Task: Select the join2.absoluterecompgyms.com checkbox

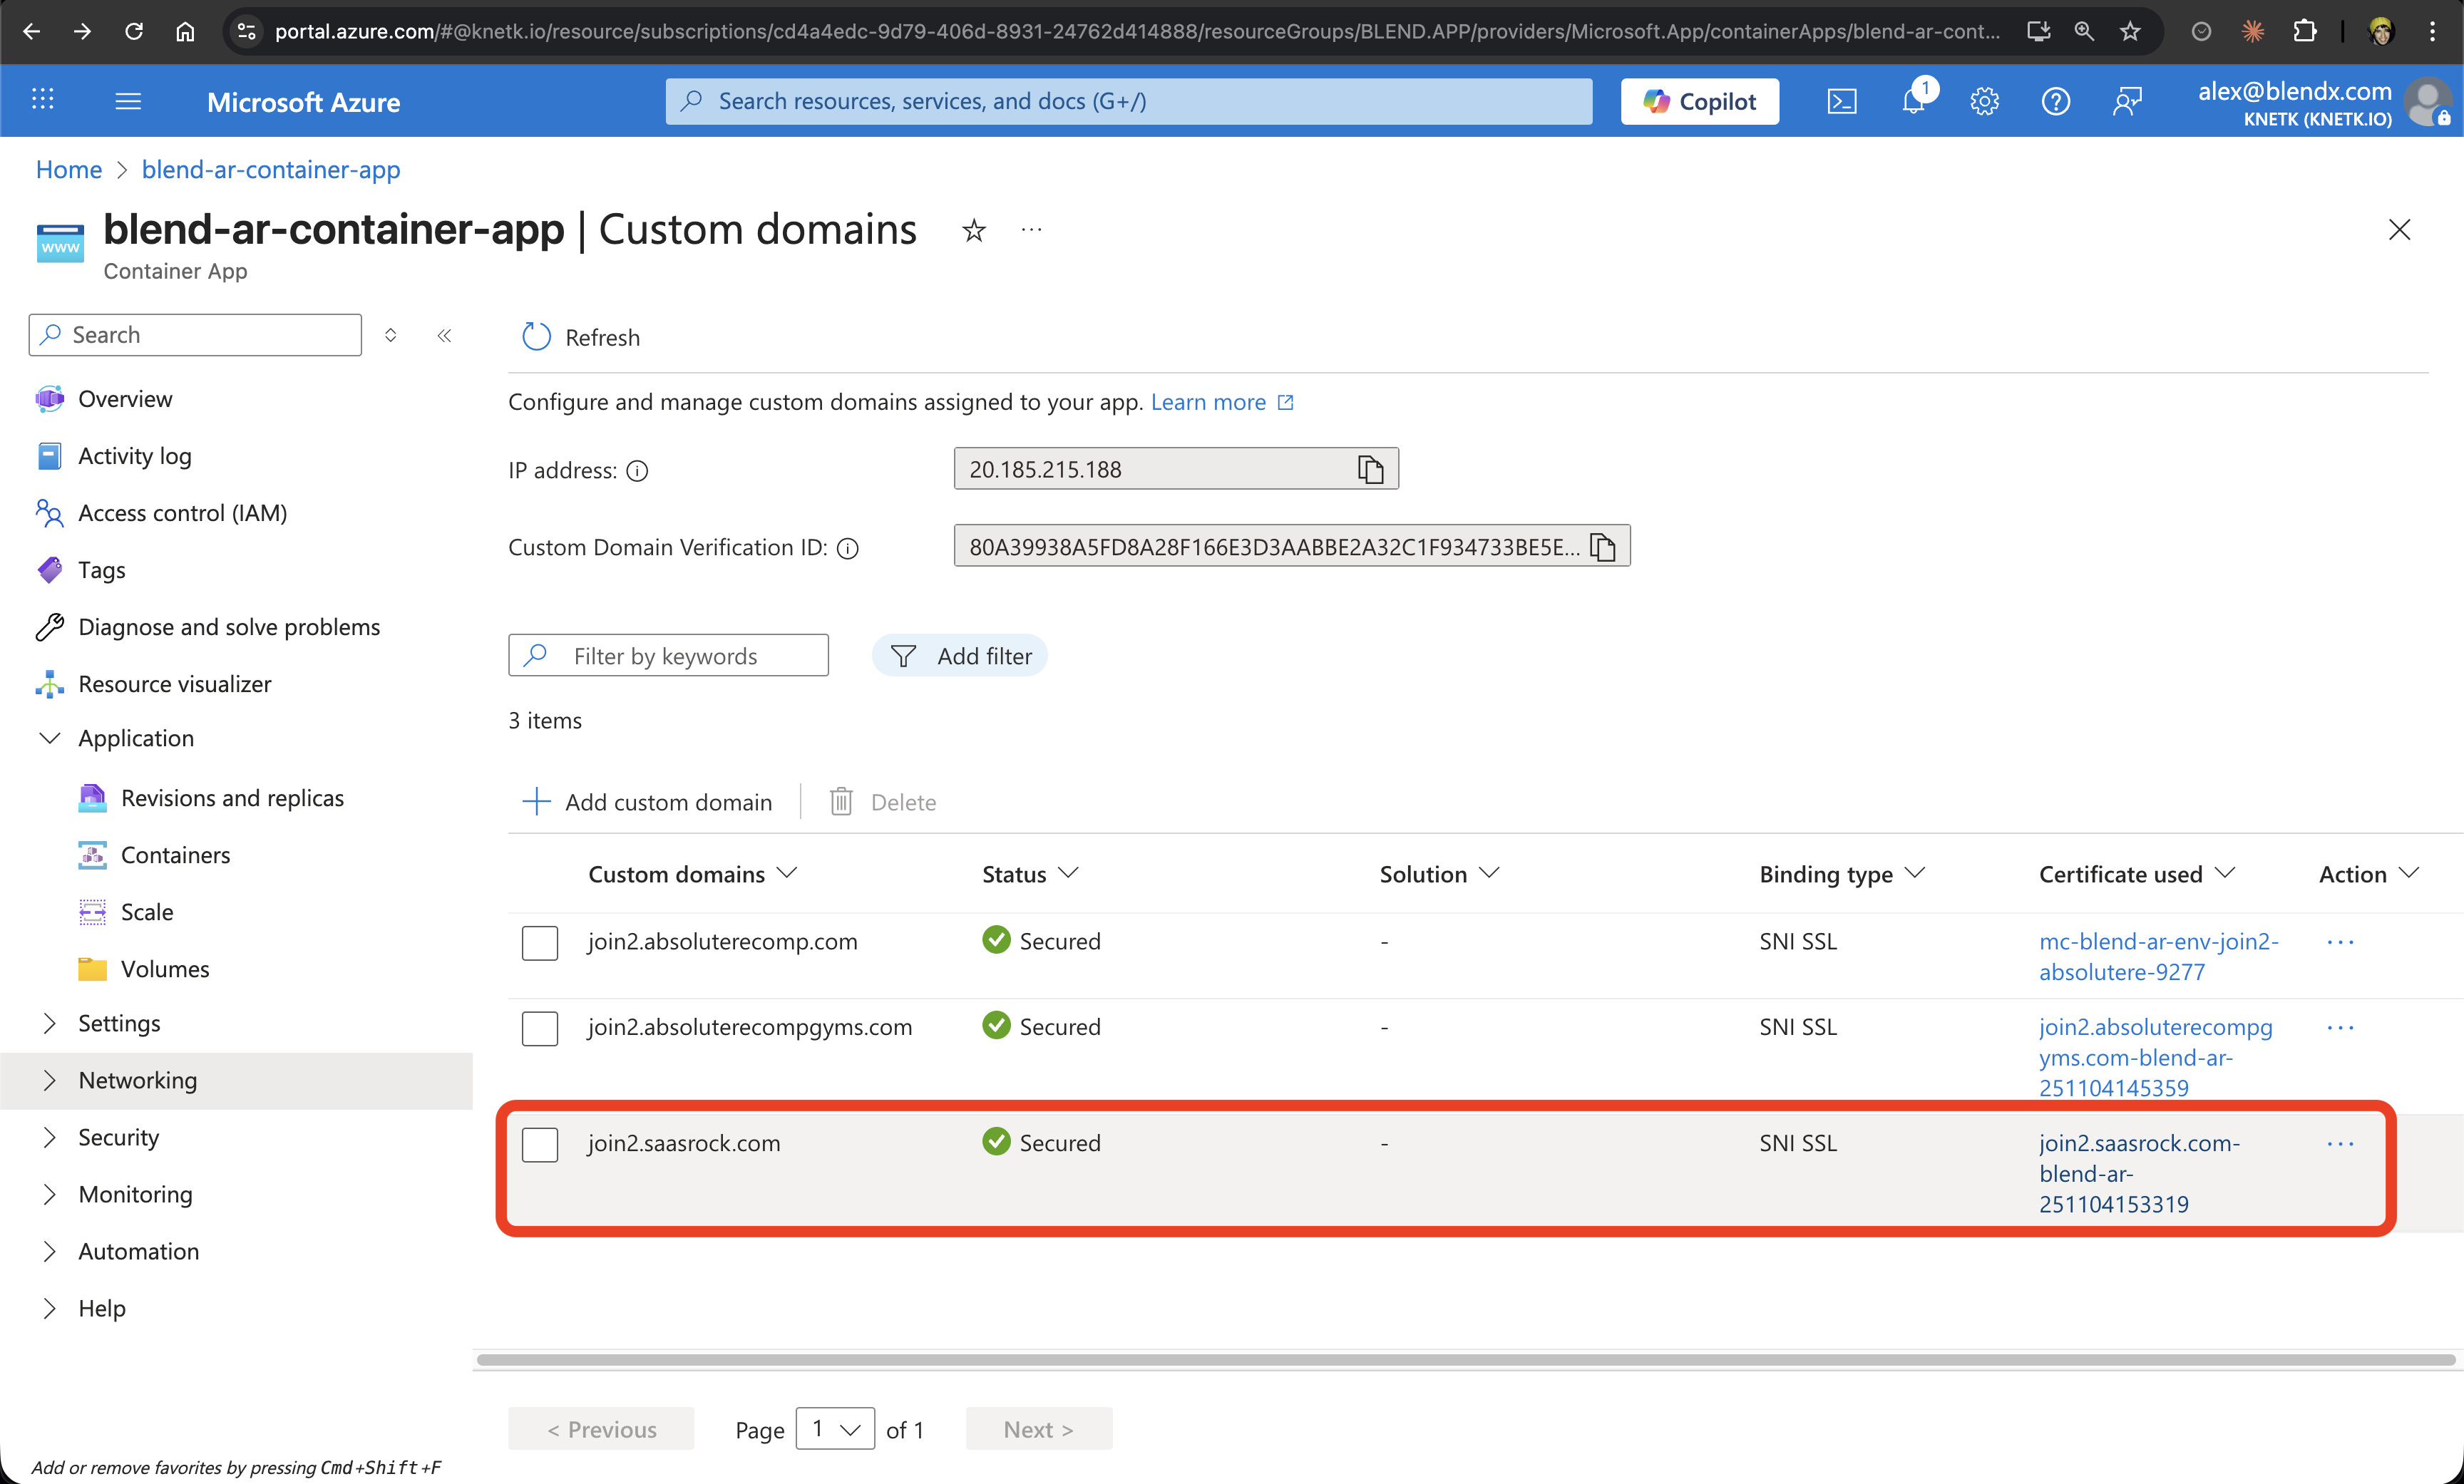Action: click(x=540, y=1028)
